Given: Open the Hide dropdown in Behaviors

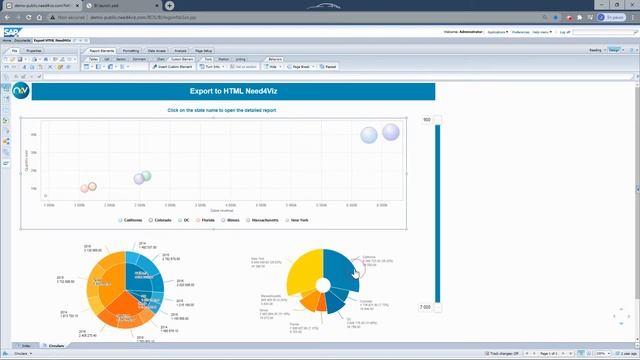Looking at the screenshot, I should tap(273, 67).
